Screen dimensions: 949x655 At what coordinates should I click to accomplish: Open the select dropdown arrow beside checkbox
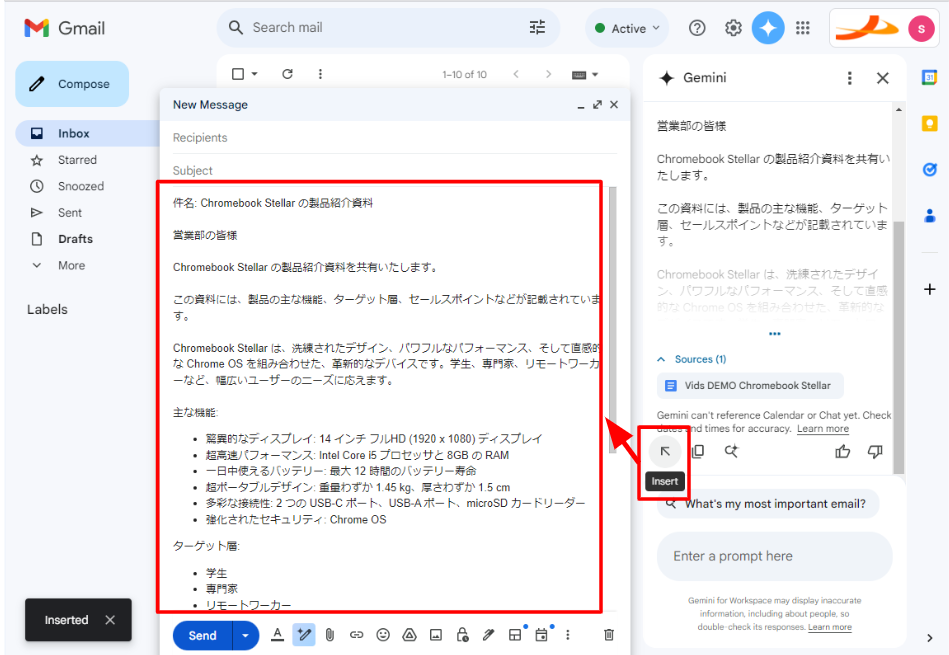pos(255,74)
